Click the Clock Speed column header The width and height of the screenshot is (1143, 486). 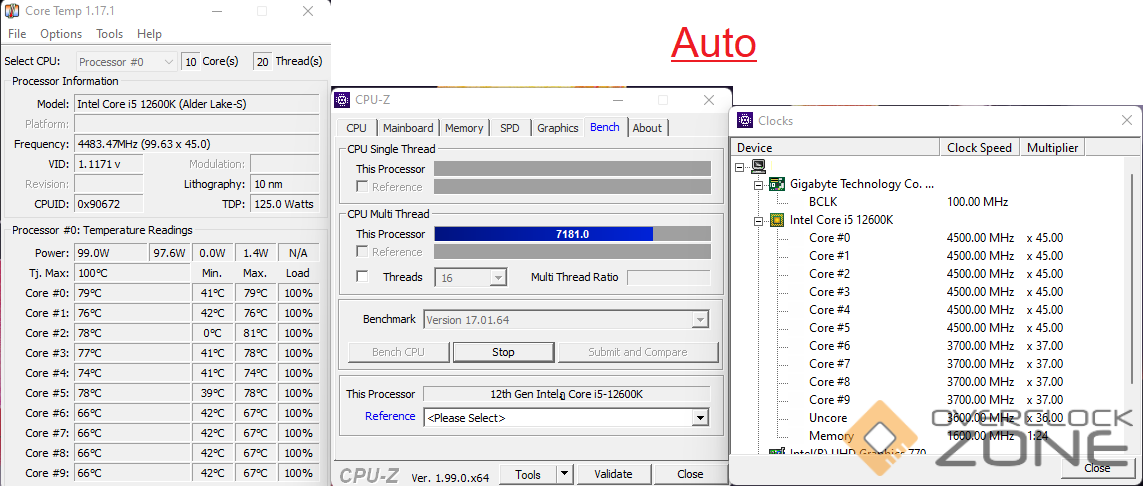click(x=980, y=148)
